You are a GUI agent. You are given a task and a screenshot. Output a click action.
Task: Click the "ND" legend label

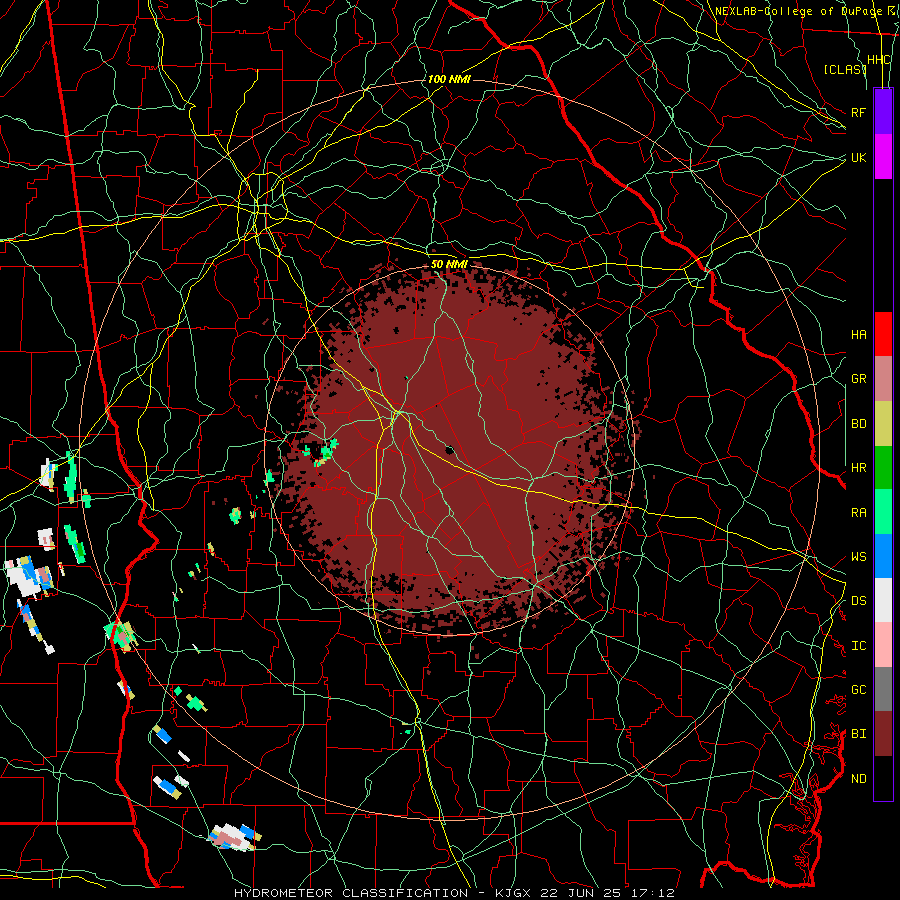click(x=859, y=779)
